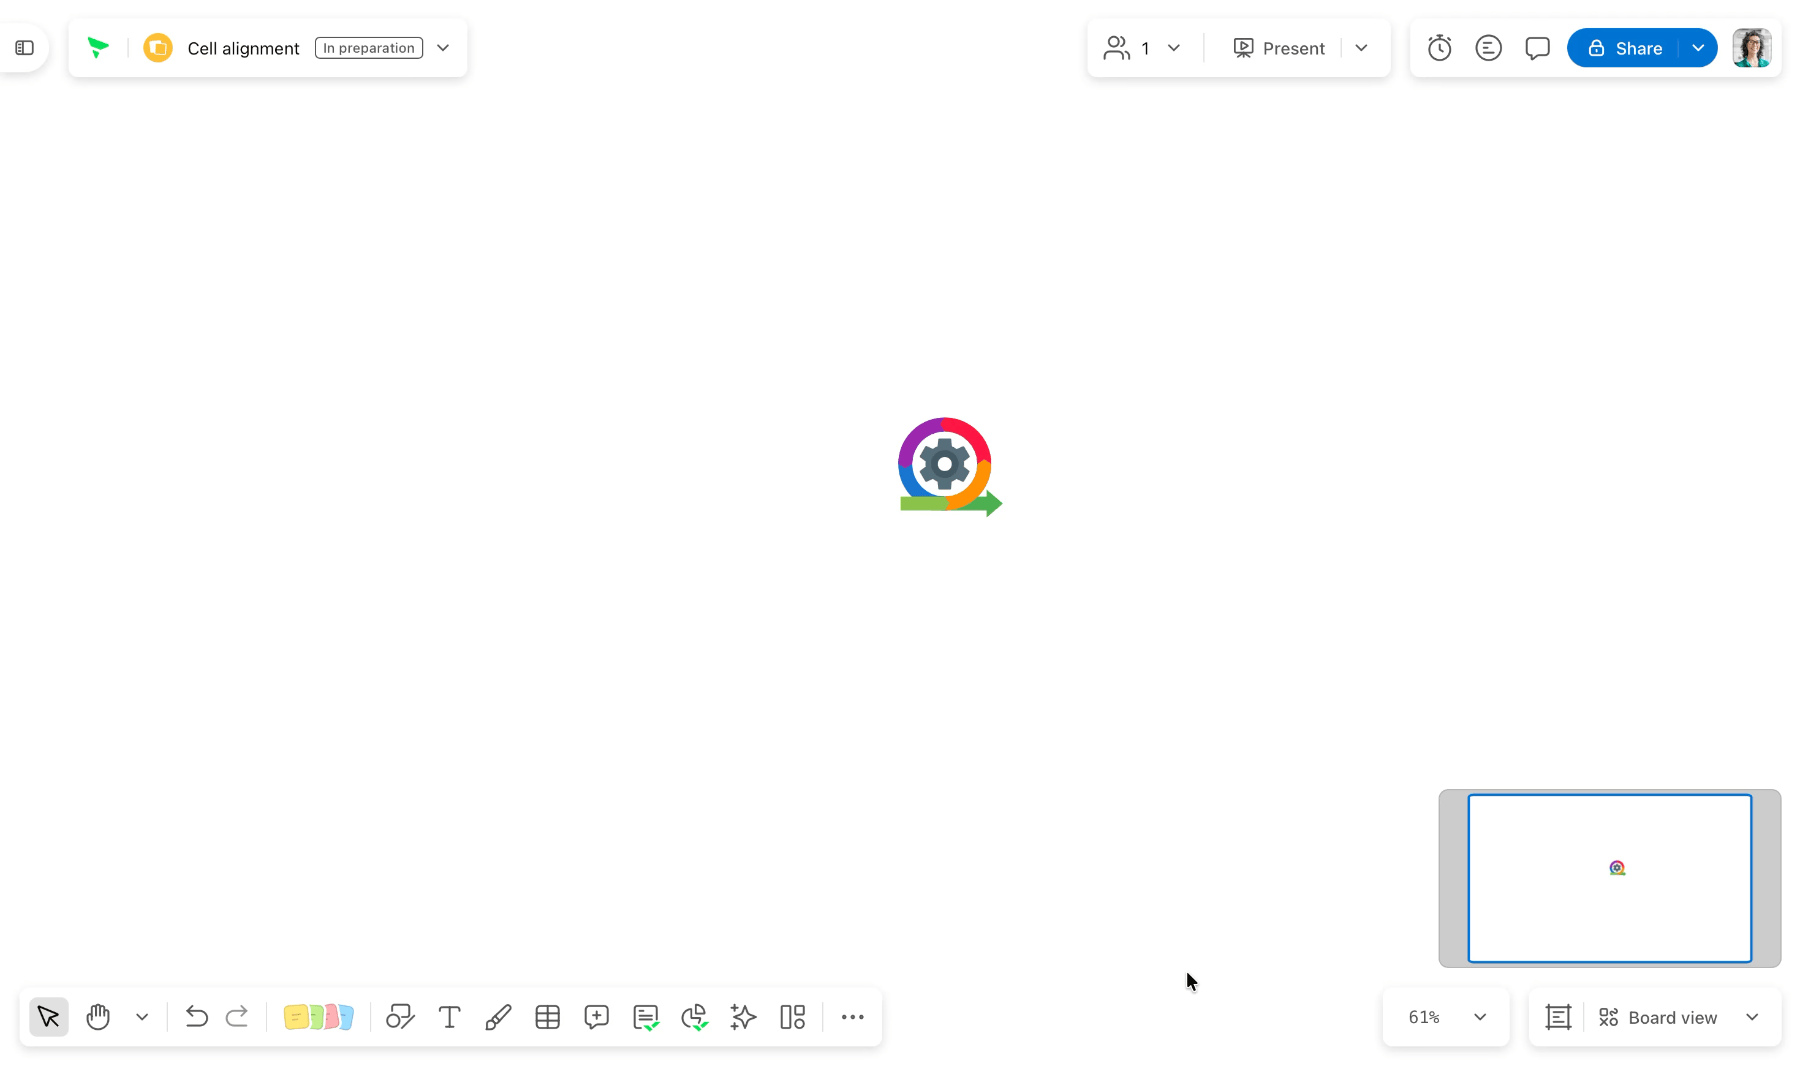The width and height of the screenshot is (1800, 1066).
Task: Select the shapes and lines tool
Action: pyautogui.click(x=400, y=1017)
